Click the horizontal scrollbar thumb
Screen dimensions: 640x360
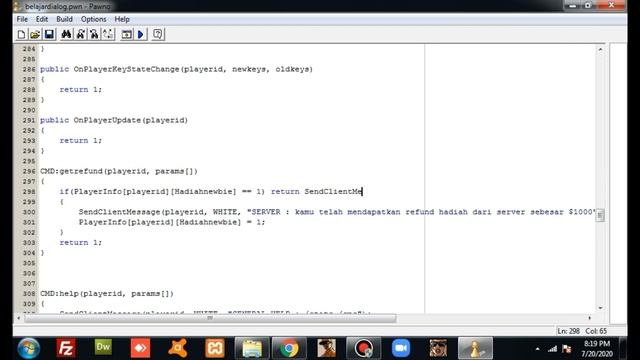[210, 318]
